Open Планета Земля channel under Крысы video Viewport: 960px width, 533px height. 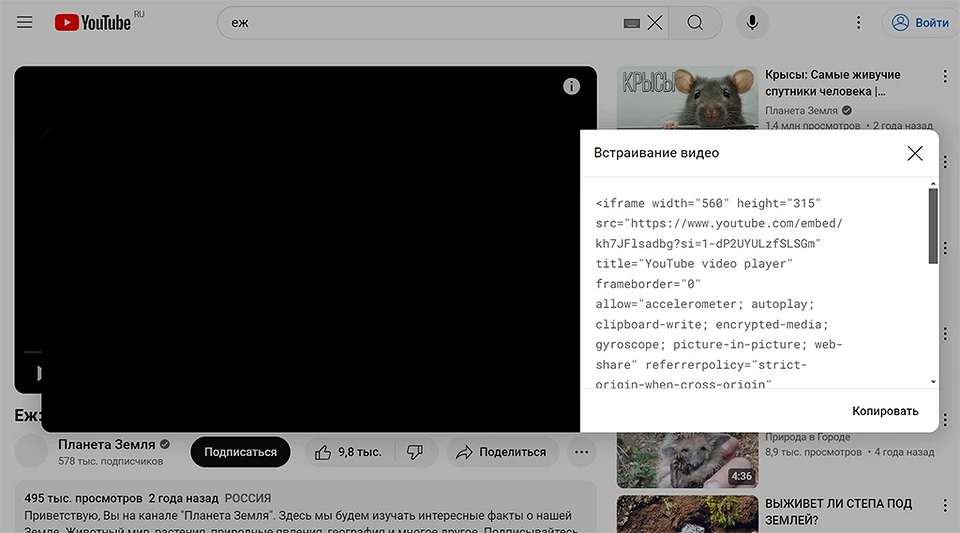[801, 111]
